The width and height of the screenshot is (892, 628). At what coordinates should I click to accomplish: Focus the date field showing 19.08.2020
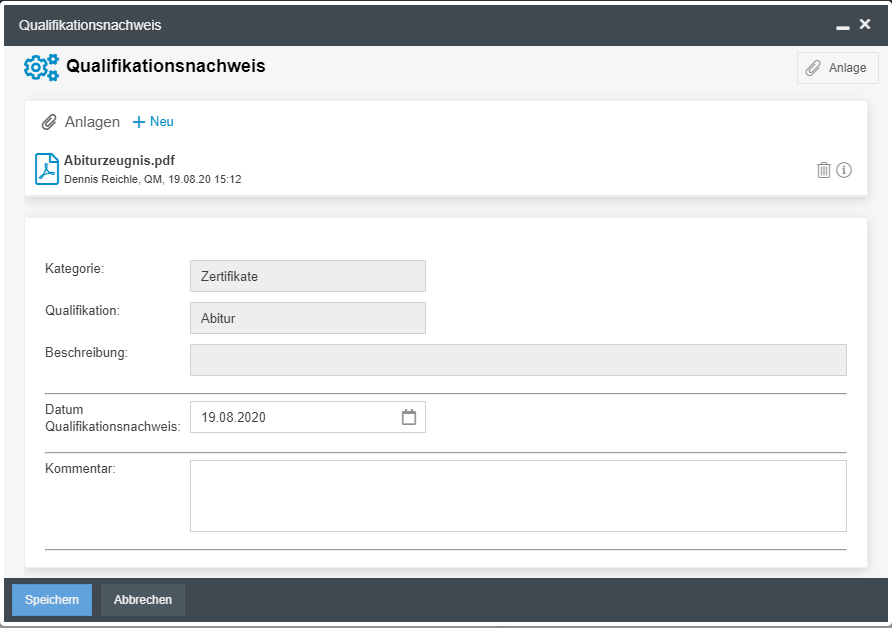point(290,418)
